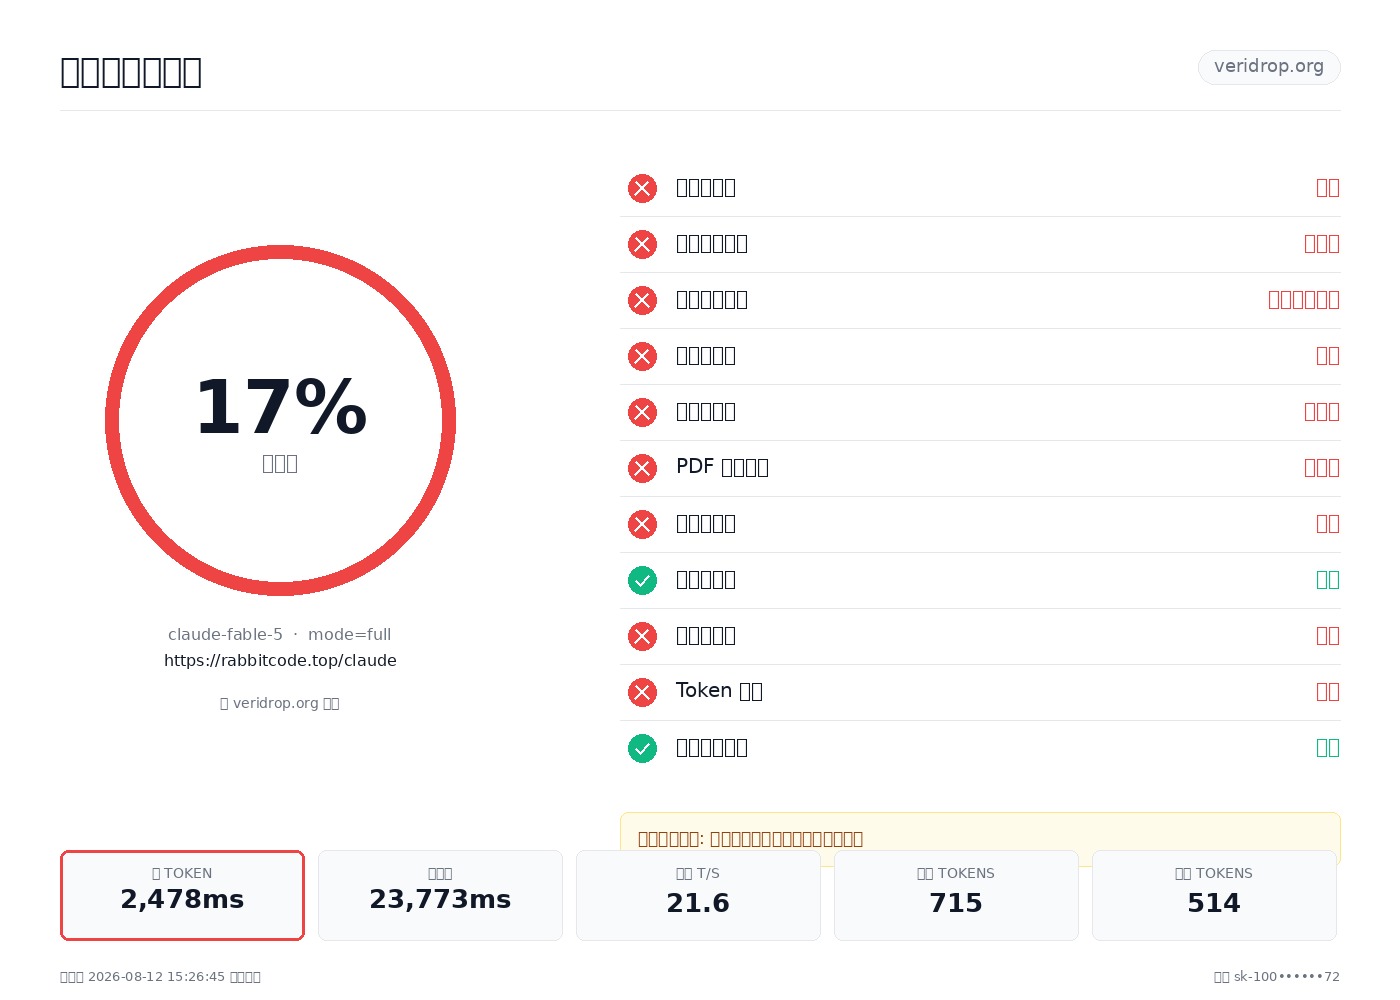Select the 23,773ms latency card

point(440,895)
